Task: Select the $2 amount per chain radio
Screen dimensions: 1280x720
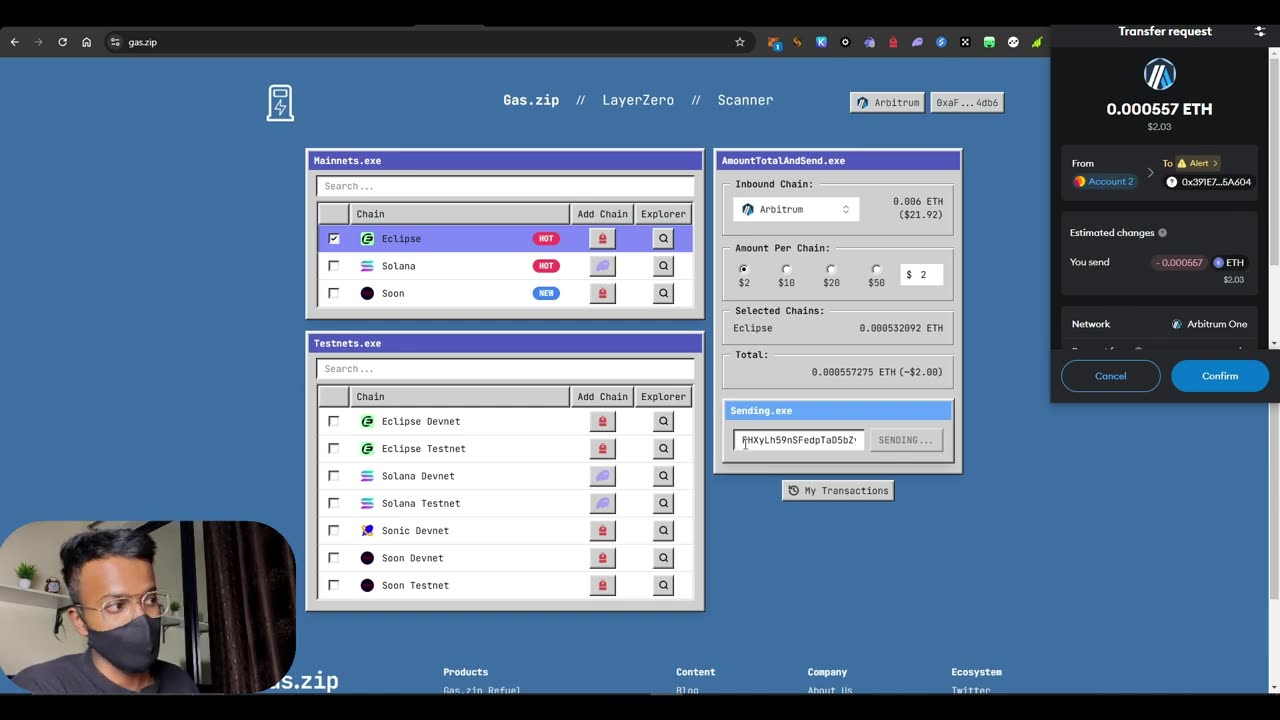Action: (743, 269)
